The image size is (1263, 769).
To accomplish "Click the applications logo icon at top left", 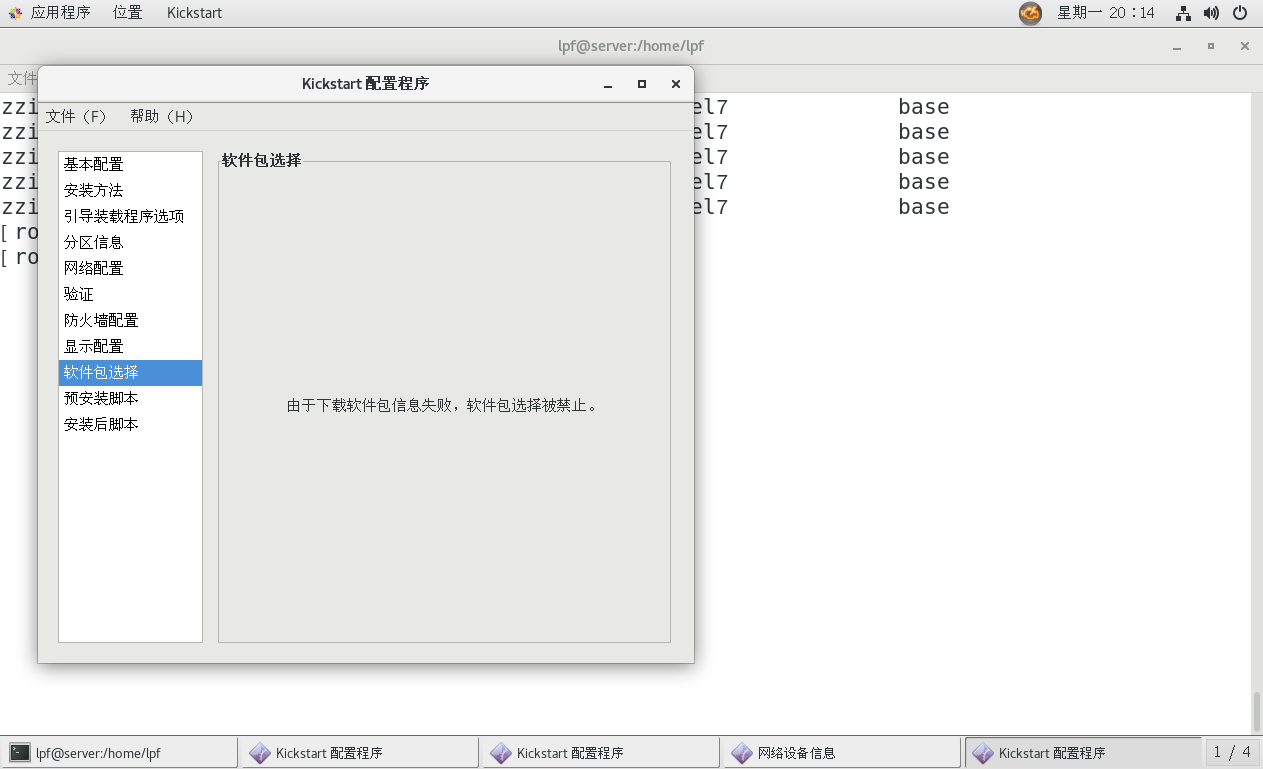I will 16,13.
